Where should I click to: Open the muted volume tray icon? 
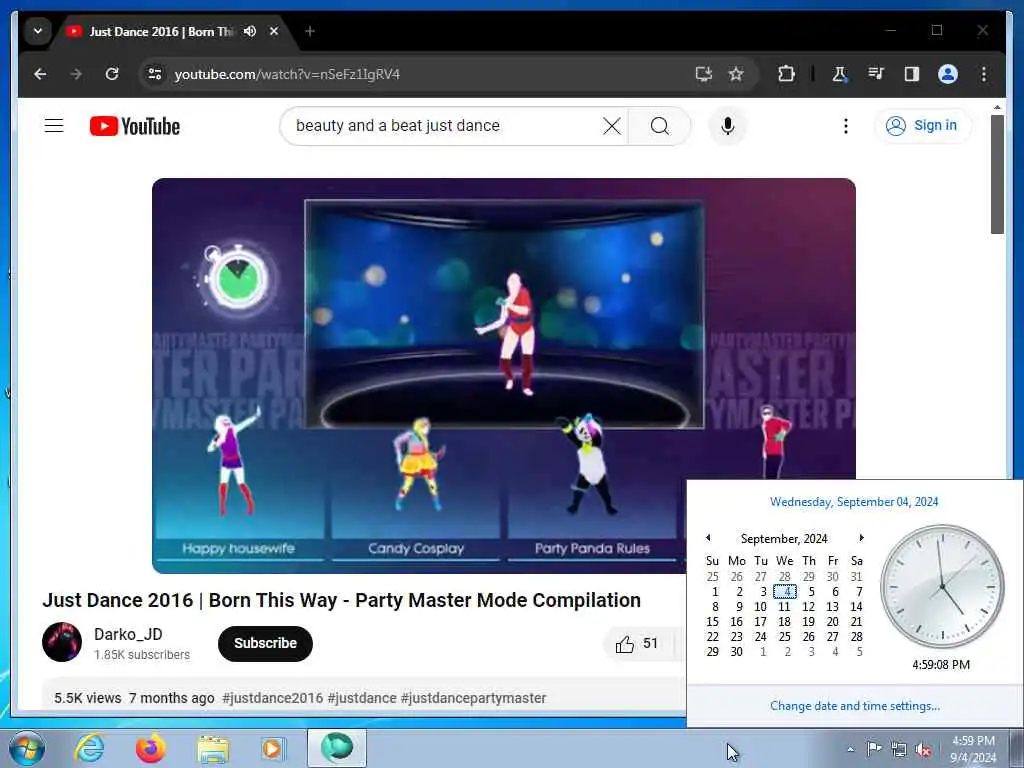tap(923, 750)
